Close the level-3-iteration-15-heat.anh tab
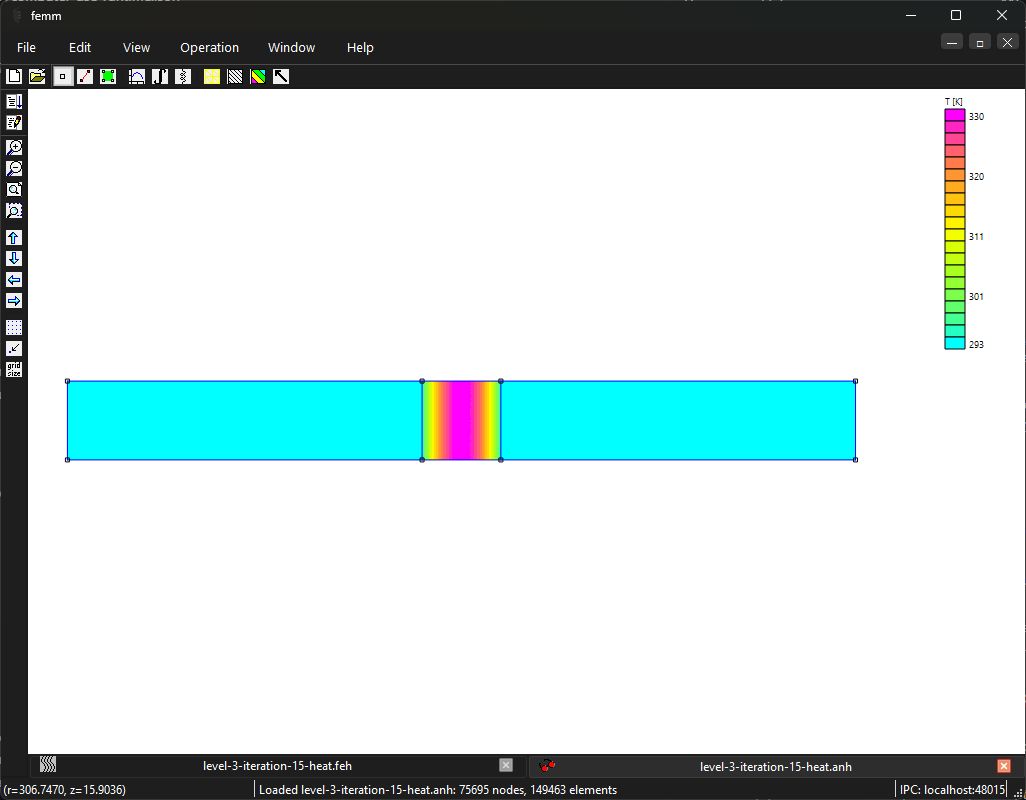Image resolution: width=1026 pixels, height=800 pixels. point(1004,765)
